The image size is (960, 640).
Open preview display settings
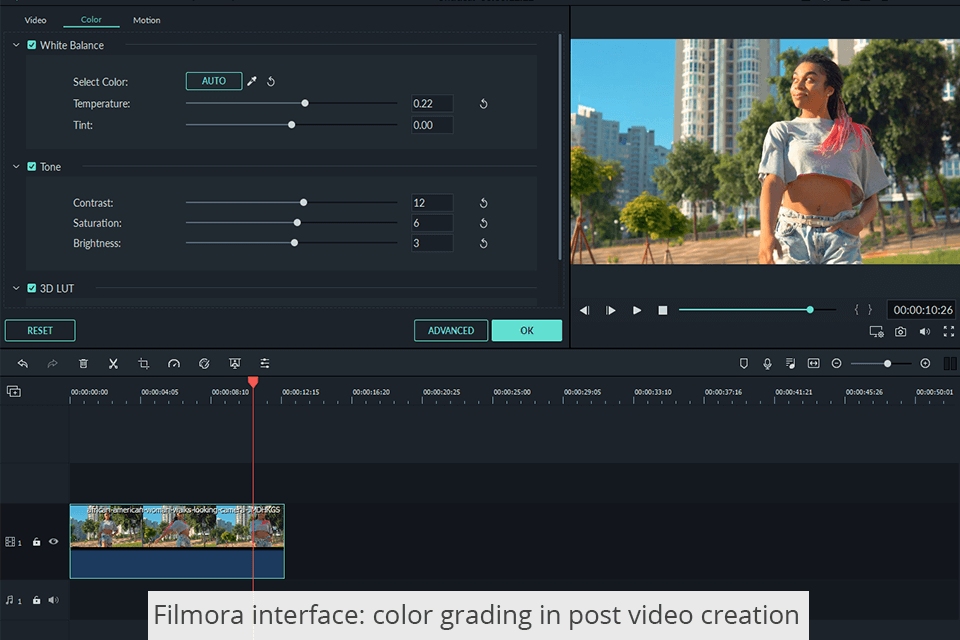[876, 331]
